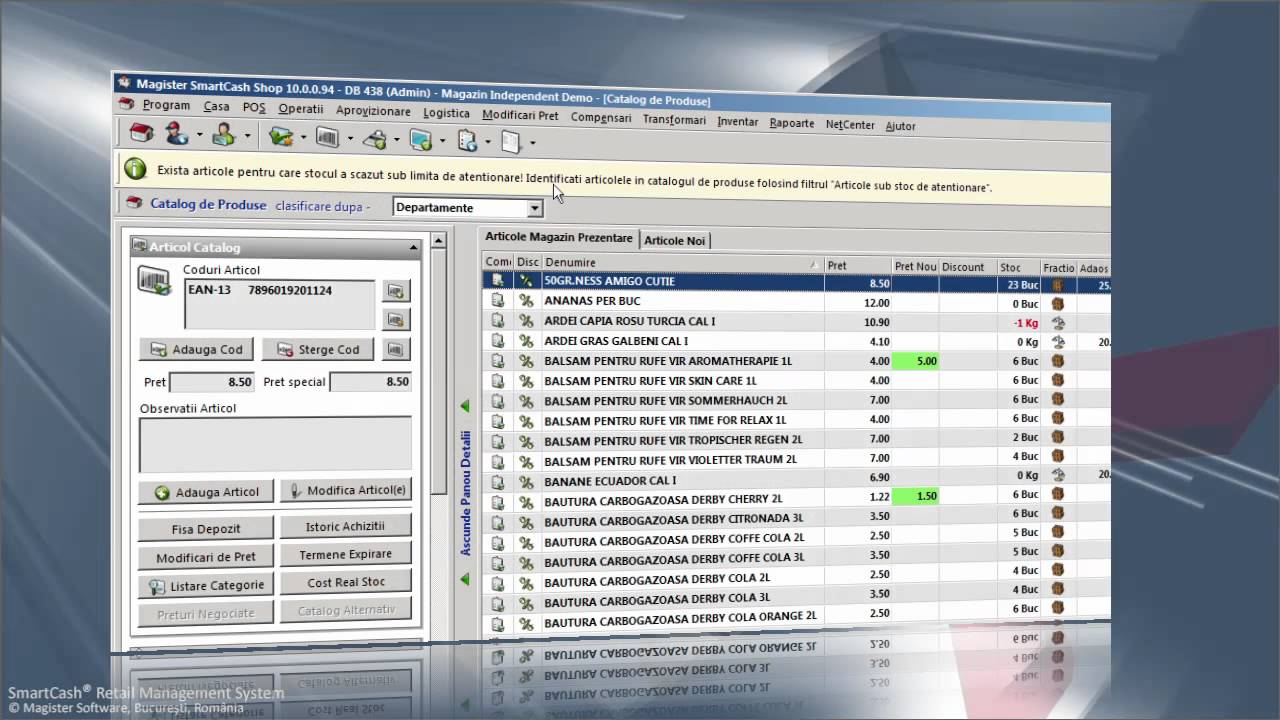Click the Sterge Cod button
The width and height of the screenshot is (1280, 720).
pyautogui.click(x=318, y=349)
